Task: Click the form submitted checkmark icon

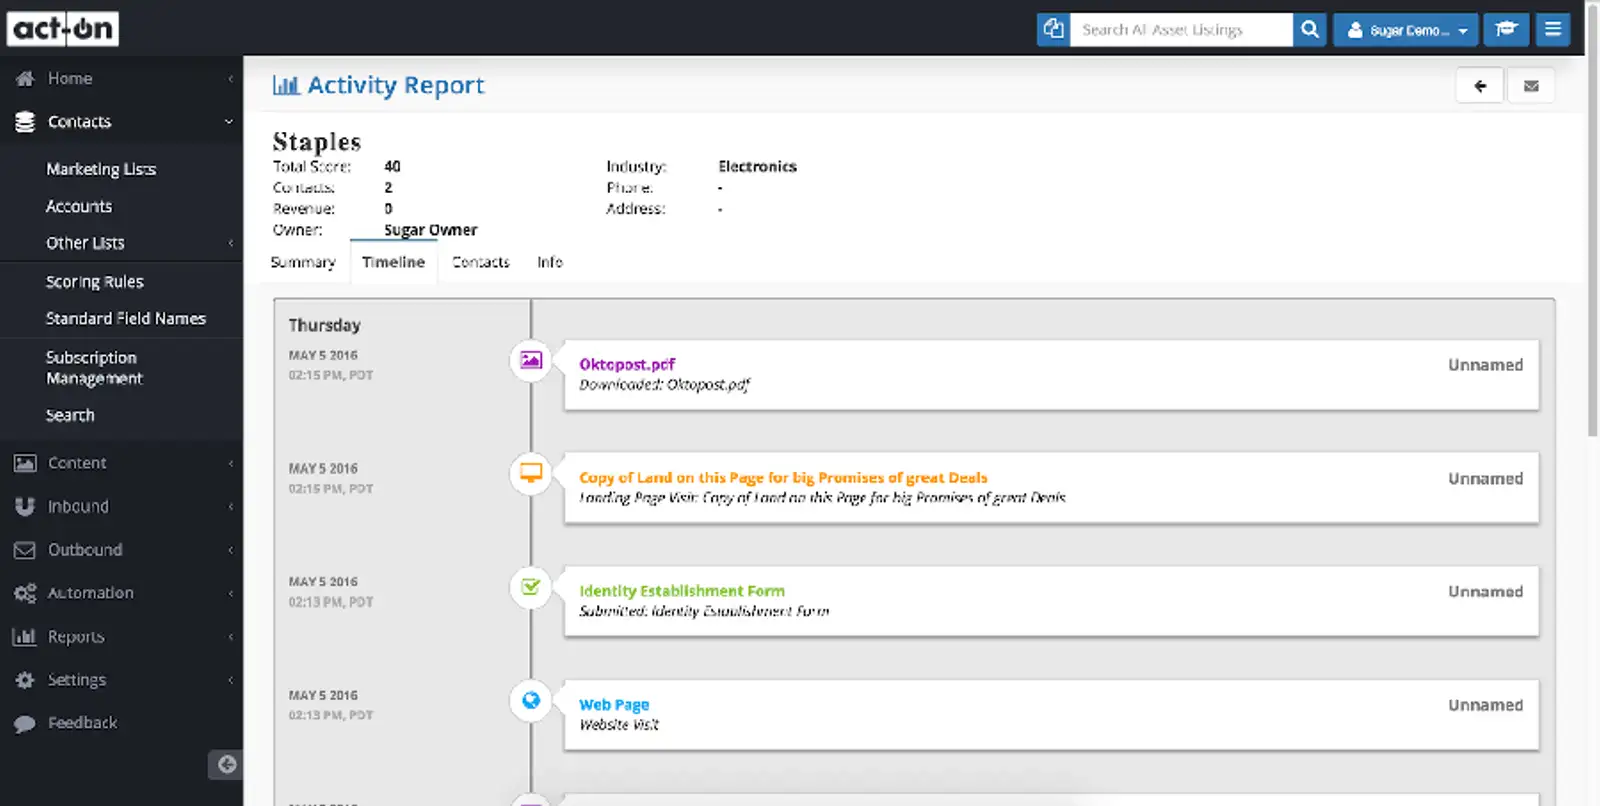Action: tap(531, 587)
